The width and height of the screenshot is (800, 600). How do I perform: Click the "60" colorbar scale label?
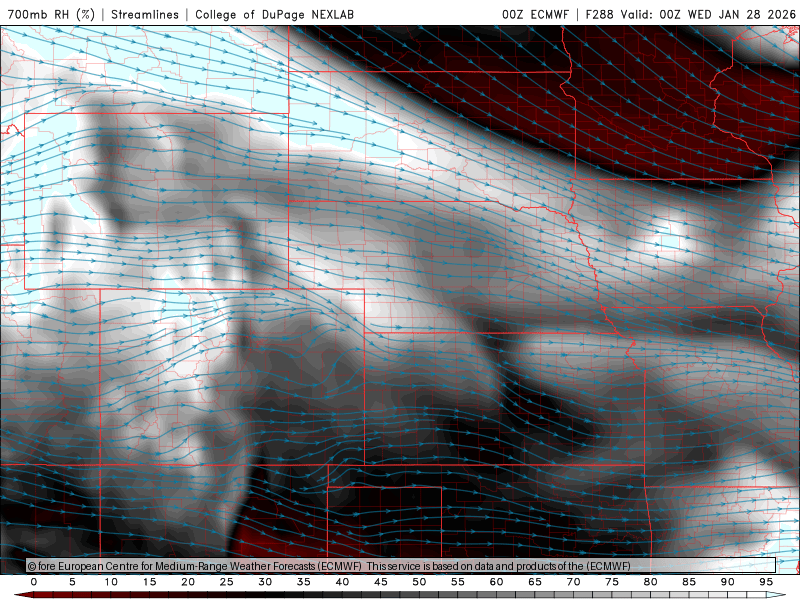pyautogui.click(x=496, y=582)
